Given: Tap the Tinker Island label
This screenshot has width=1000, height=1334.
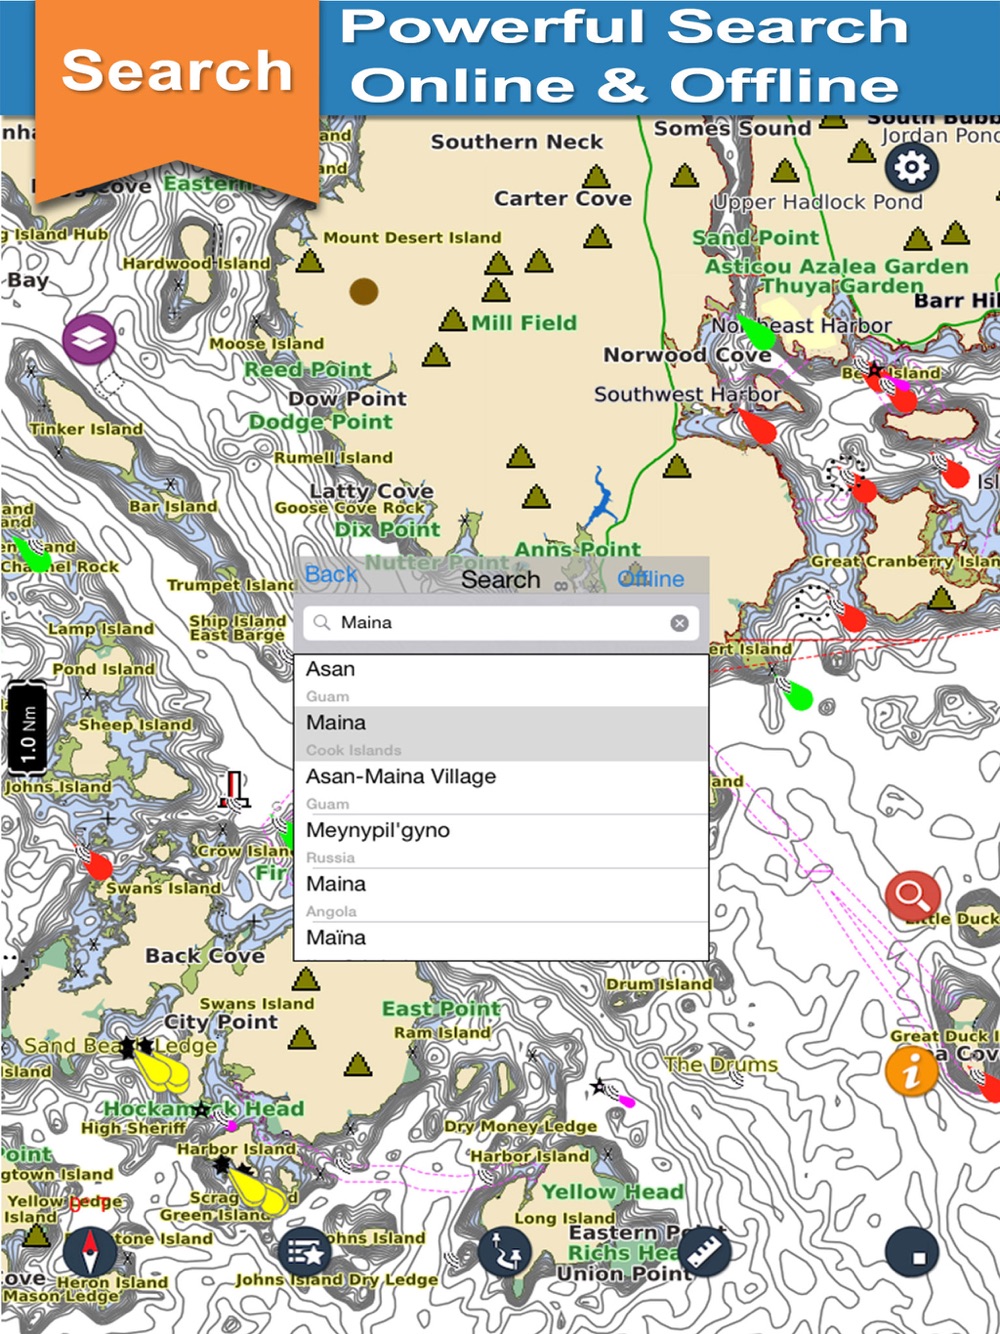Looking at the screenshot, I should click(x=86, y=429).
